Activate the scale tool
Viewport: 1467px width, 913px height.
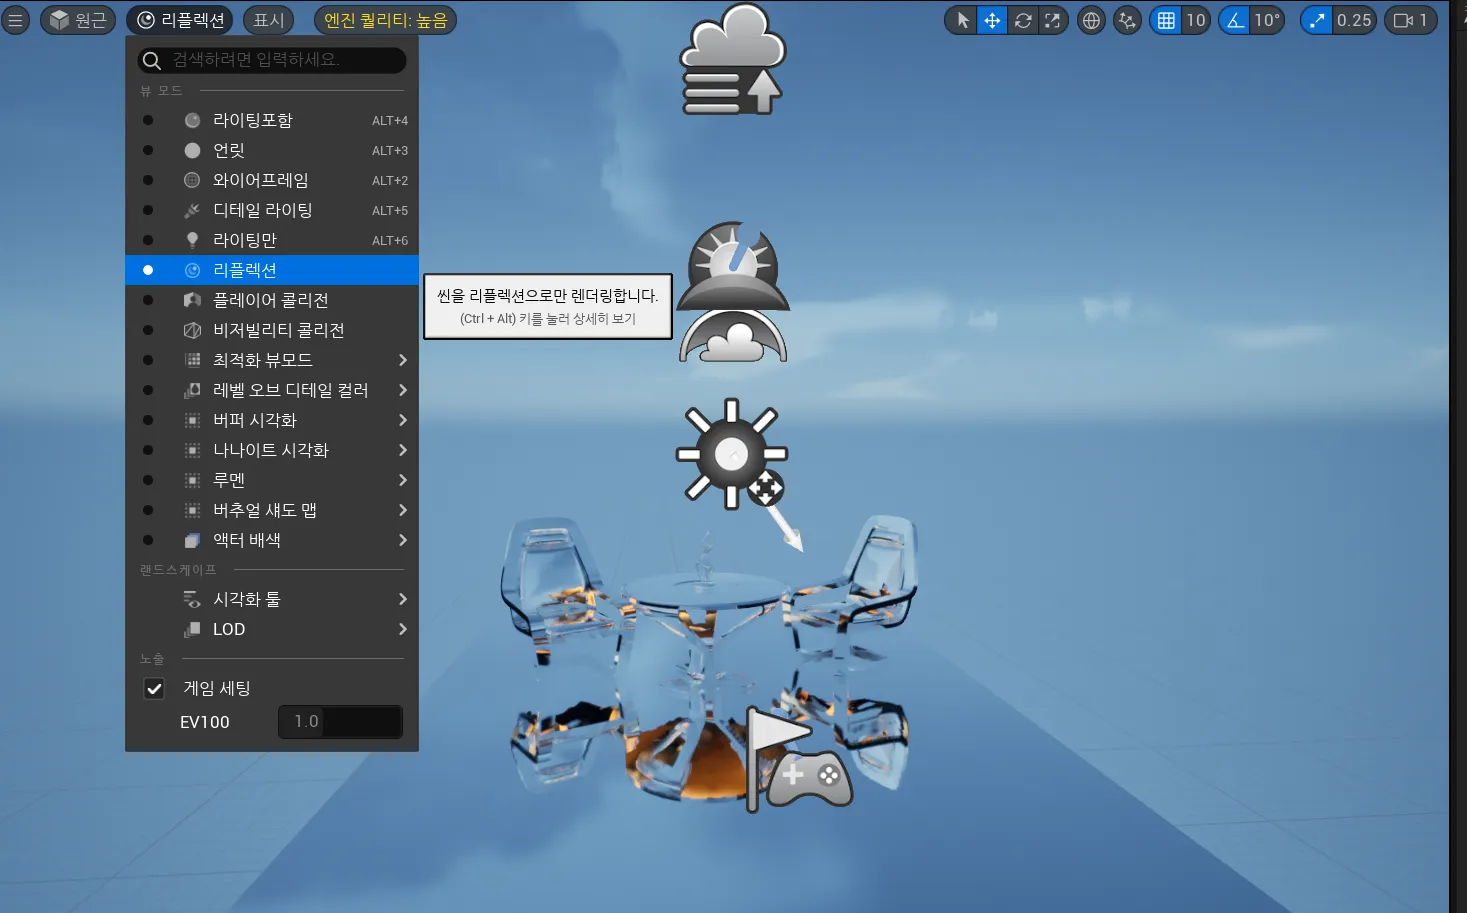coord(1052,20)
